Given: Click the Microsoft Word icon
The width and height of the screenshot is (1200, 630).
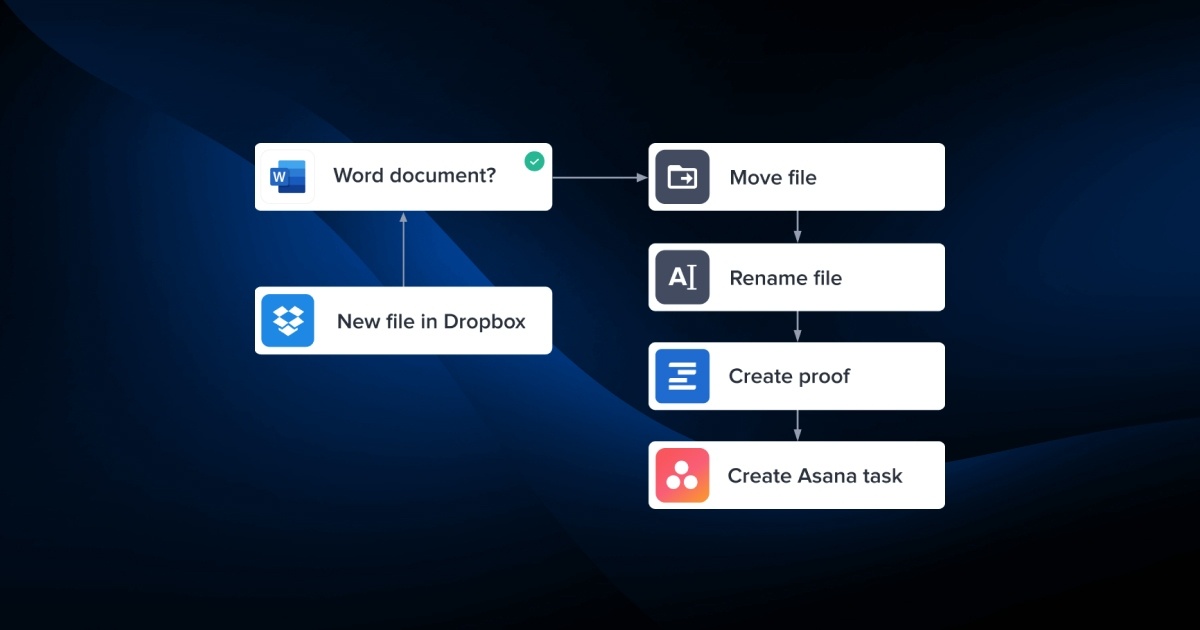Looking at the screenshot, I should pos(286,177).
